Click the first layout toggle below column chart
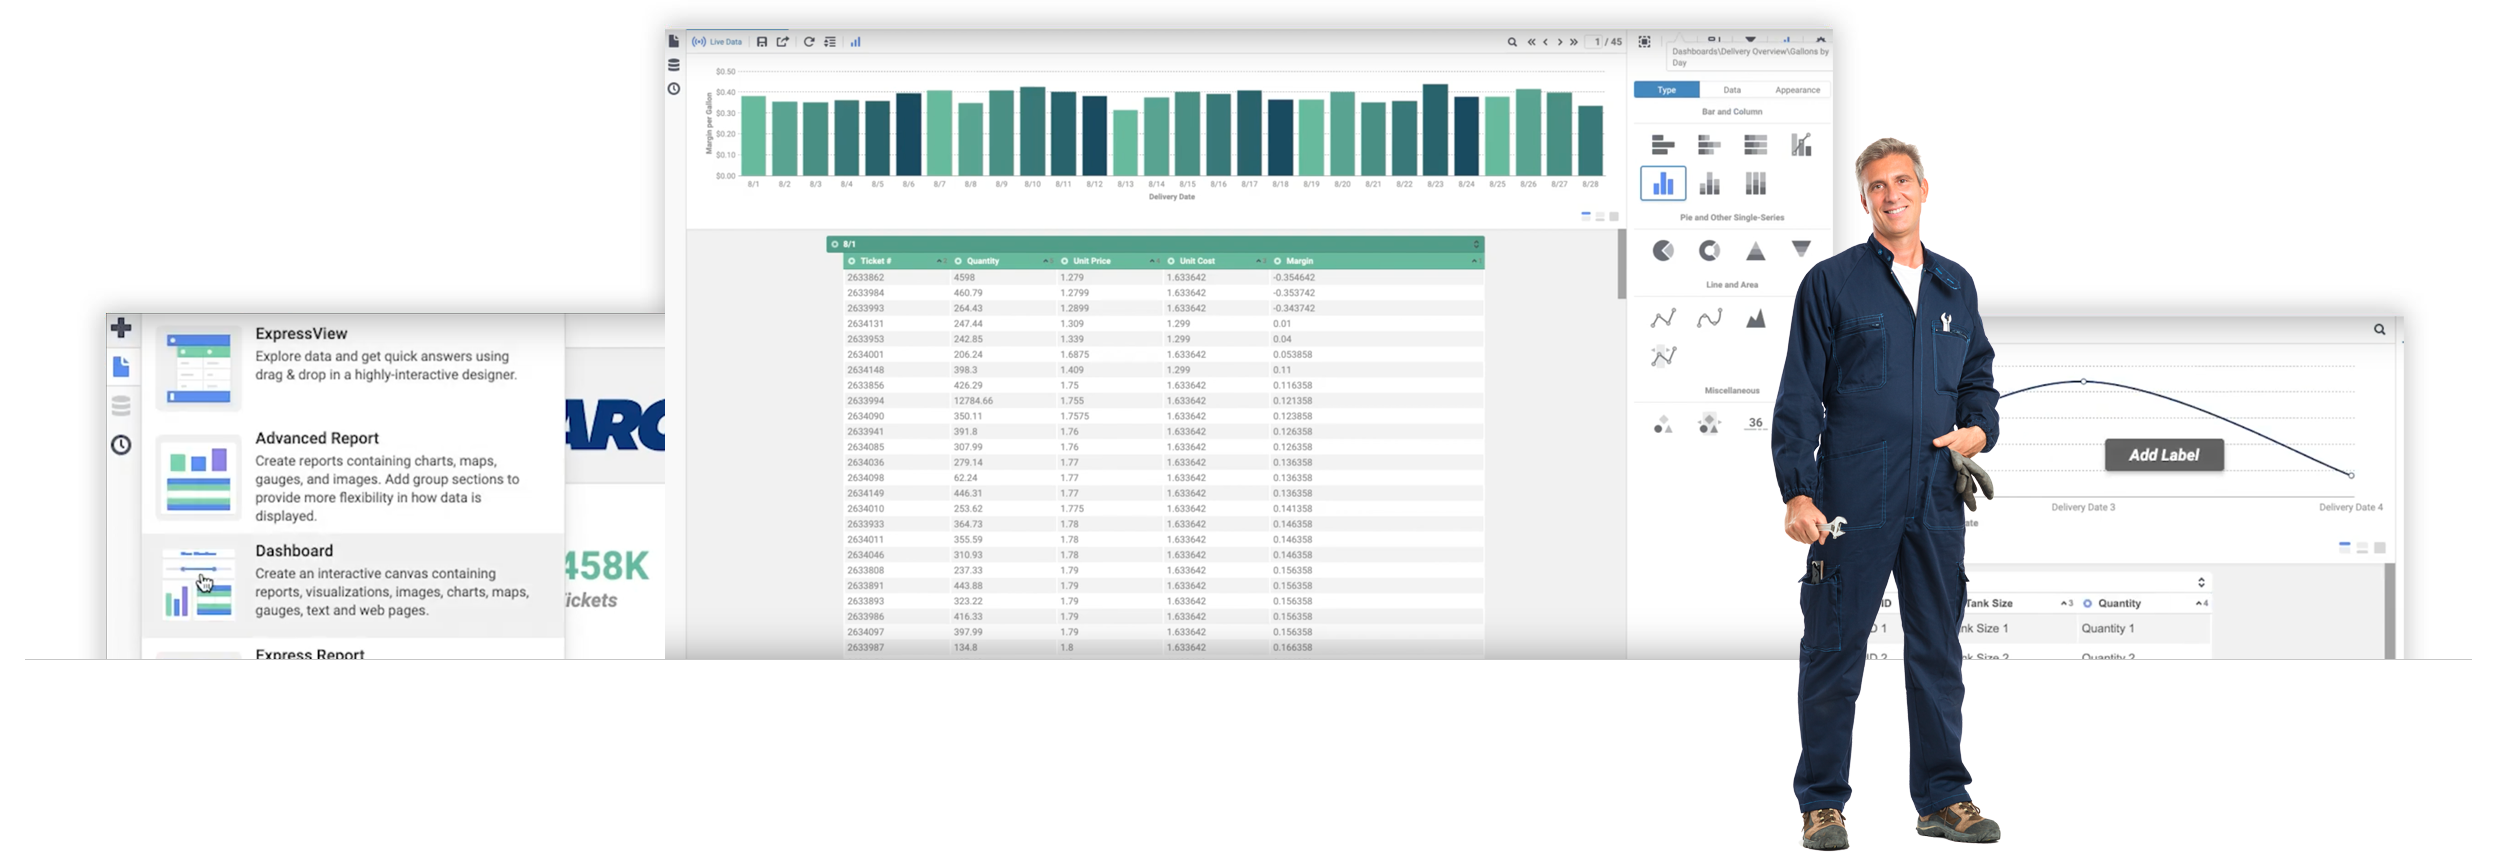Image resolution: width=2500 pixels, height=852 pixels. (1586, 216)
